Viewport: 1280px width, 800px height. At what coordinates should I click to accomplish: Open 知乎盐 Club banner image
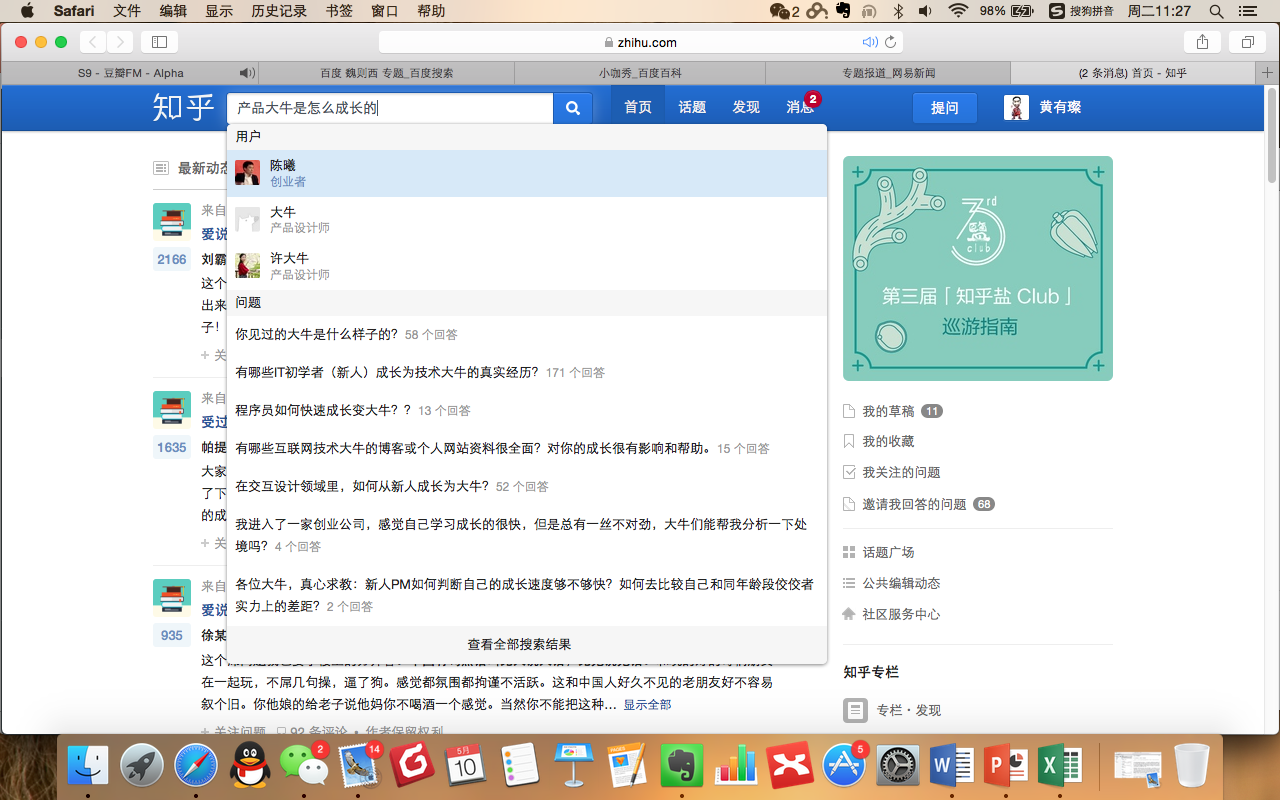[x=978, y=268]
